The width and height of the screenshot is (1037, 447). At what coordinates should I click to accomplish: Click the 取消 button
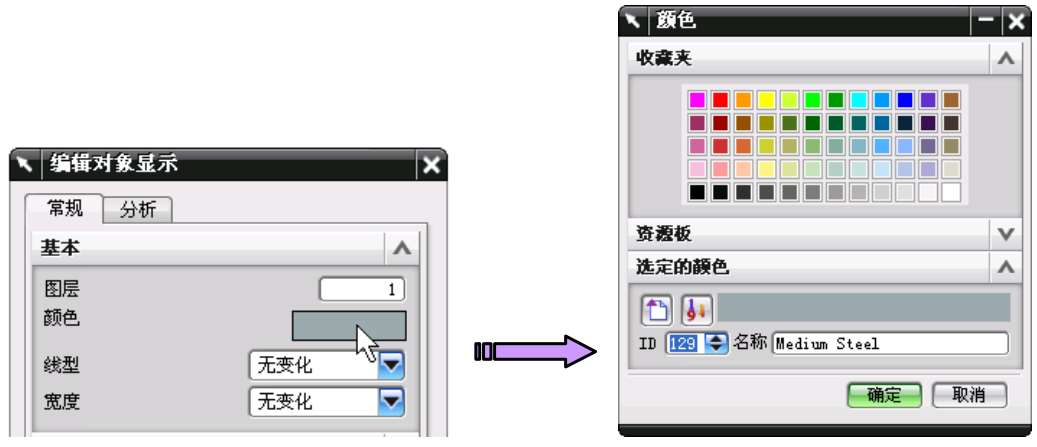[969, 395]
